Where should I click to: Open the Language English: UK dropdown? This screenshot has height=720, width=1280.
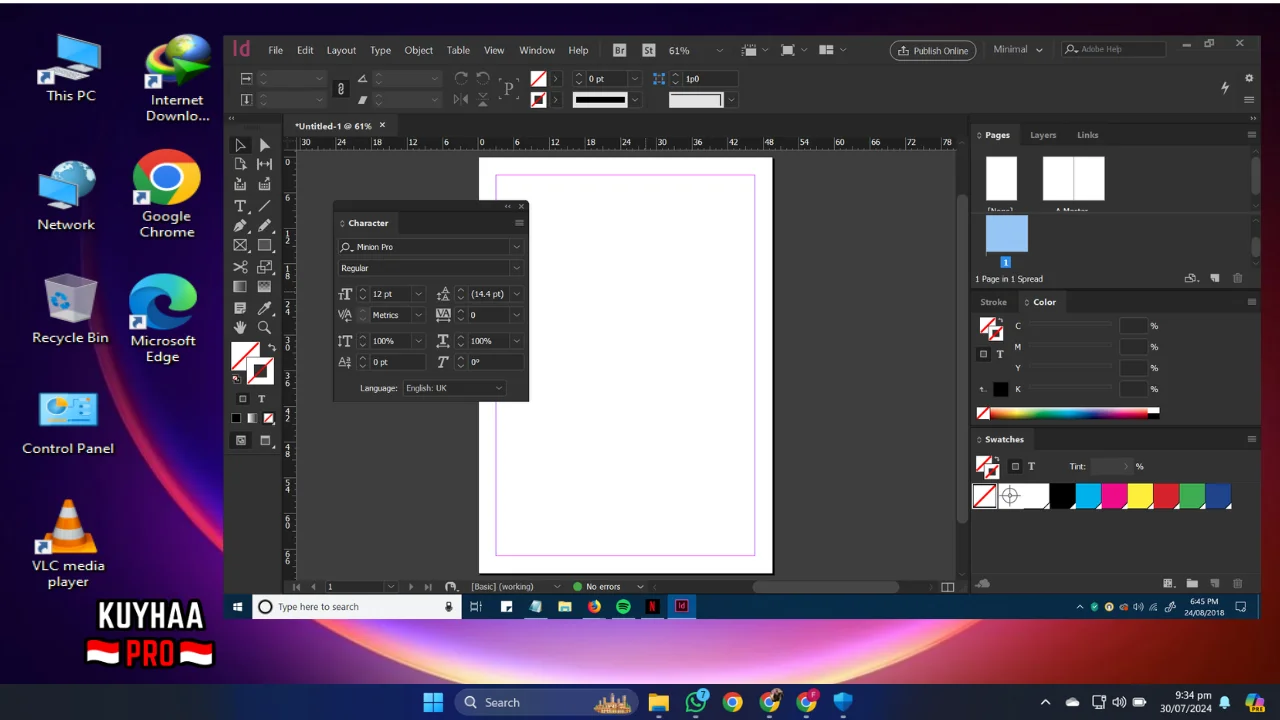tap(455, 388)
